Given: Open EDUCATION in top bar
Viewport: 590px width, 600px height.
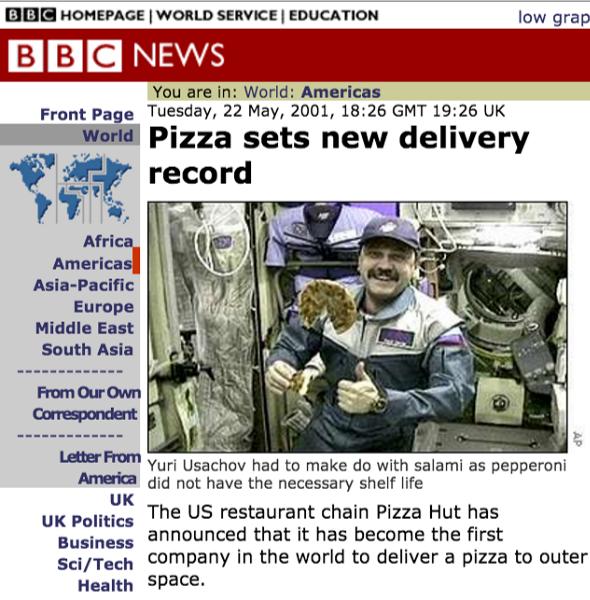Looking at the screenshot, I should click(334, 15).
